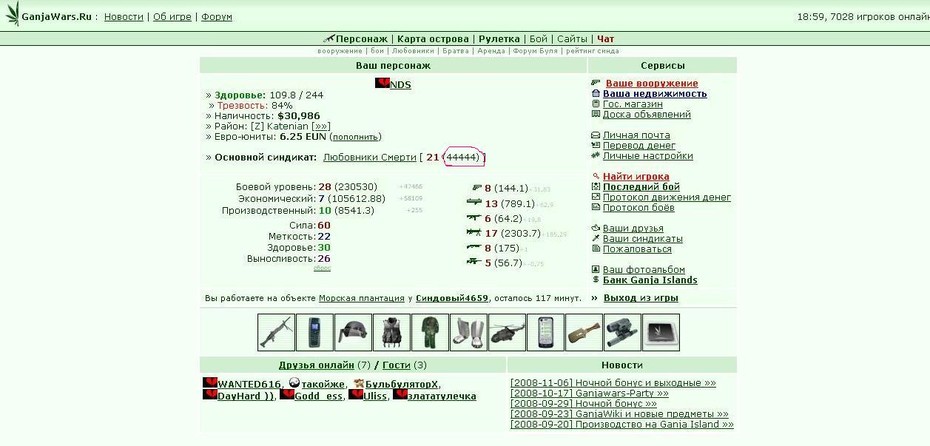Open friend profile DayHard ))
The height and width of the screenshot is (446, 930).
247,396
